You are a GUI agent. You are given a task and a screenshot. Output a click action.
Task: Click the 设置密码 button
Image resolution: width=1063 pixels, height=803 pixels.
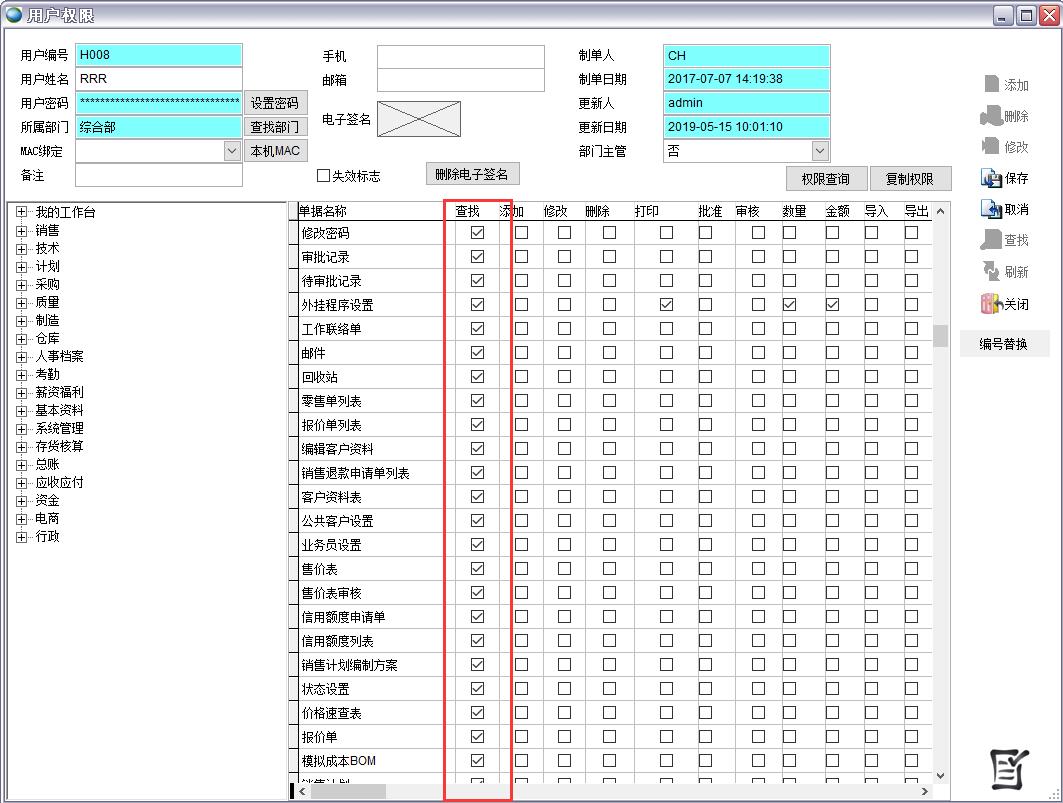click(x=274, y=103)
